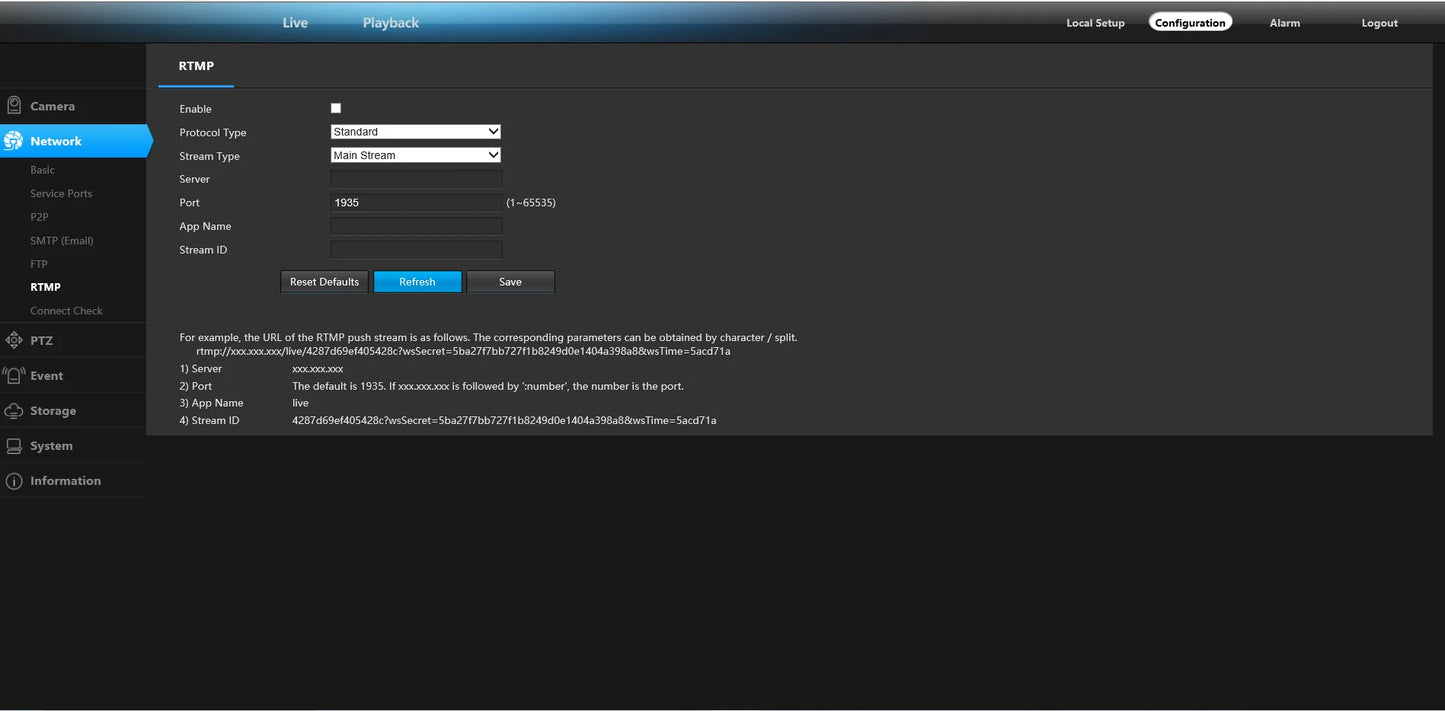Open Connect Check under Network
This screenshot has width=1445, height=711.
(66, 311)
